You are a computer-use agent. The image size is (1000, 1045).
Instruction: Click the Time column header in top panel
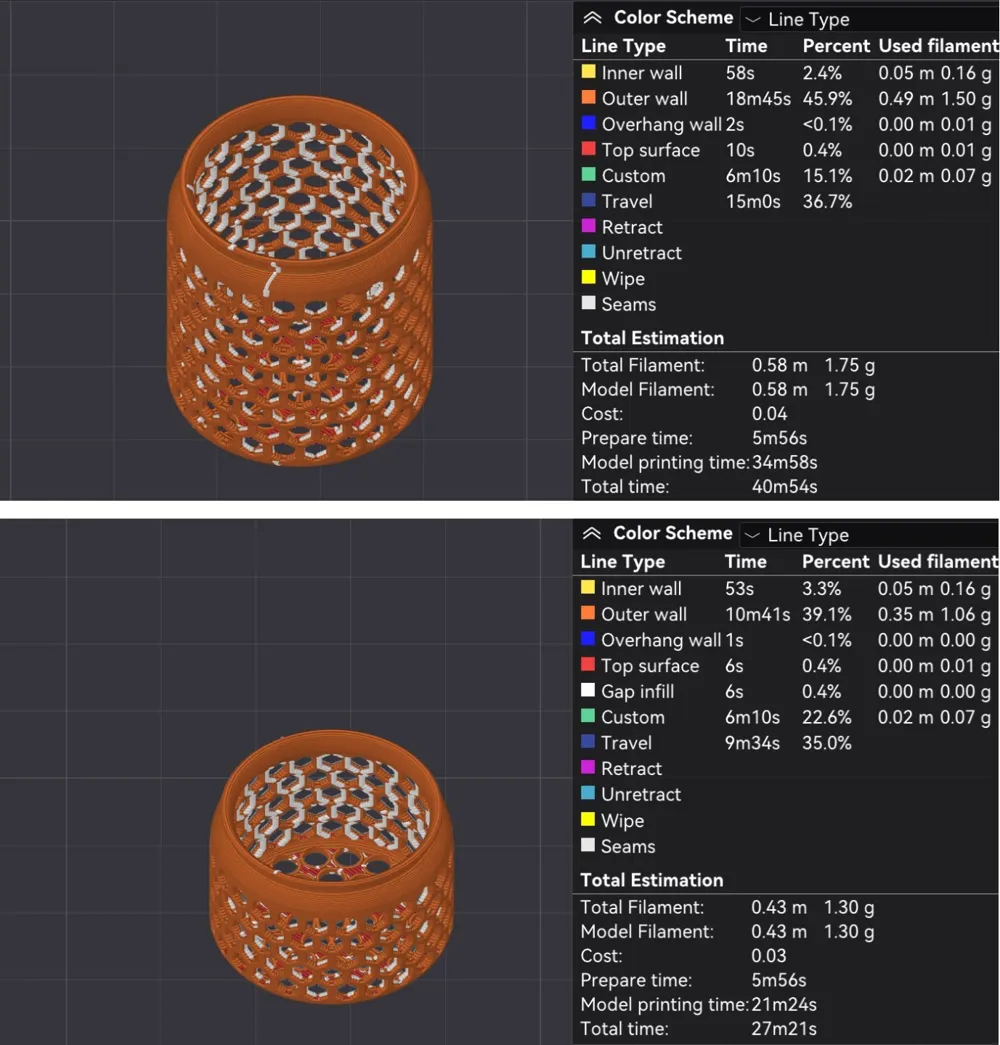pos(746,46)
